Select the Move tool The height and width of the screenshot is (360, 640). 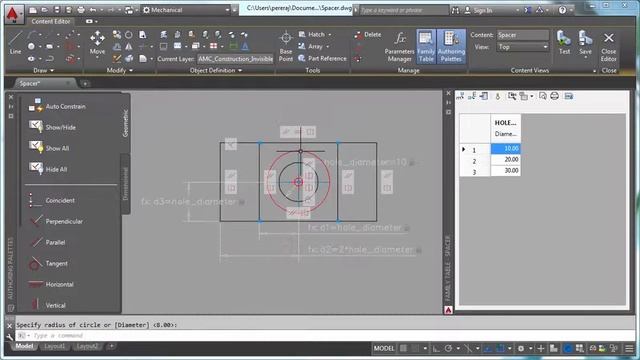[97, 43]
